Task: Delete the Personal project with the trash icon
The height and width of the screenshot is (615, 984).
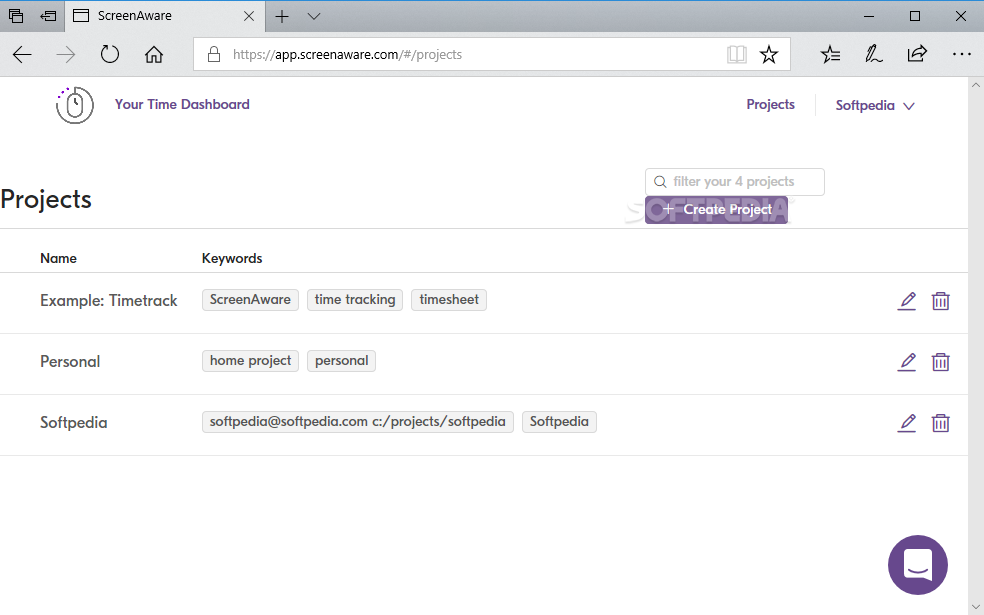Action: coord(940,362)
